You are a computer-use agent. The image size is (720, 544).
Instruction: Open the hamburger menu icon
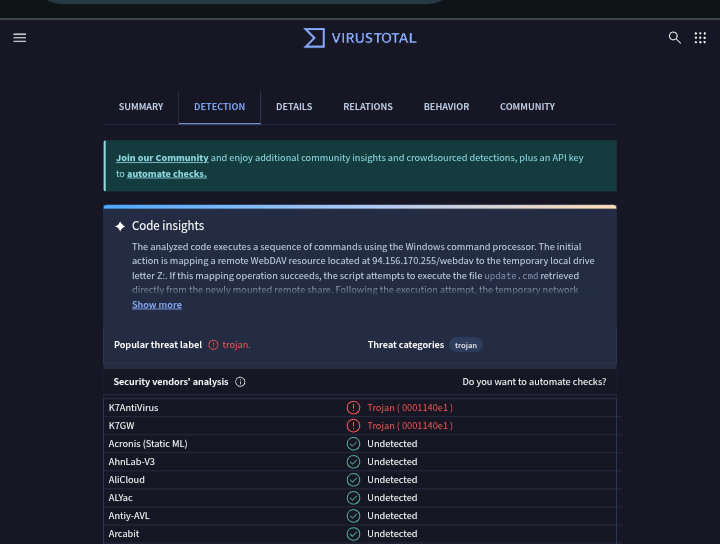pyautogui.click(x=20, y=38)
